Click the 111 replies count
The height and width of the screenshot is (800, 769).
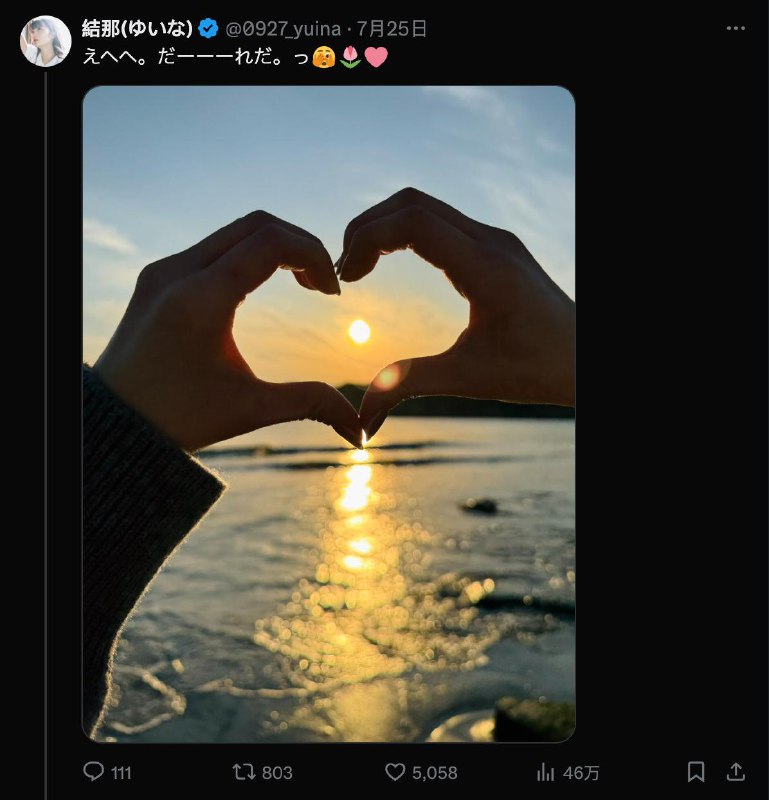(121, 772)
